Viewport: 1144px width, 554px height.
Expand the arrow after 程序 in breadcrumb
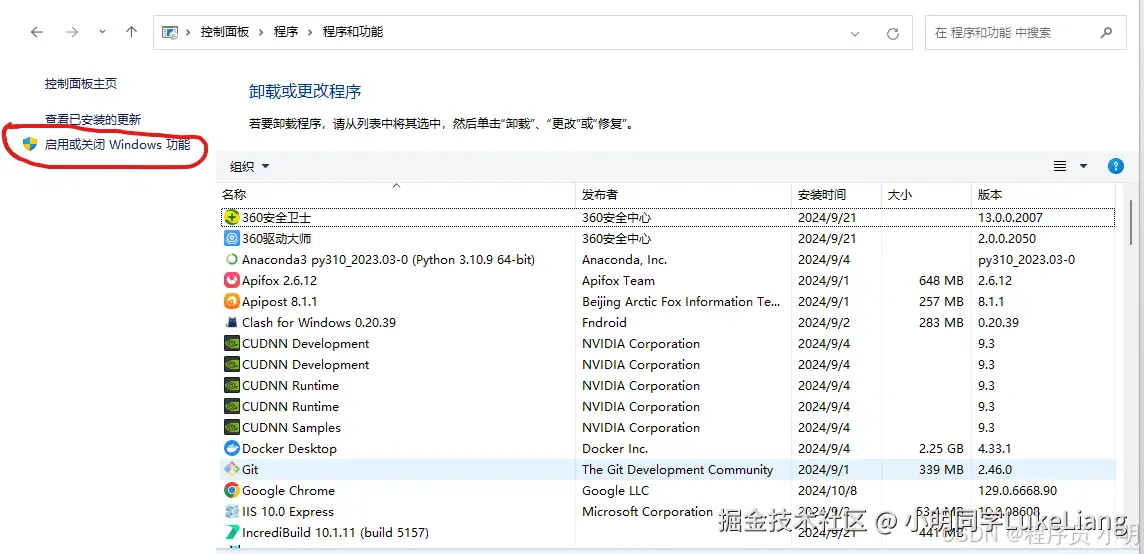310,32
